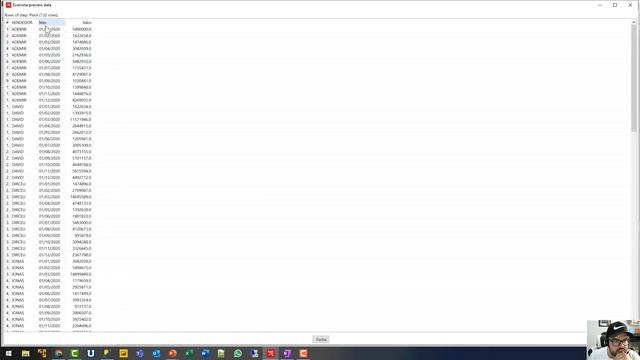Switch to the active red Pentaho taskbar icon
The height and width of the screenshot is (360, 640).
(271, 353)
